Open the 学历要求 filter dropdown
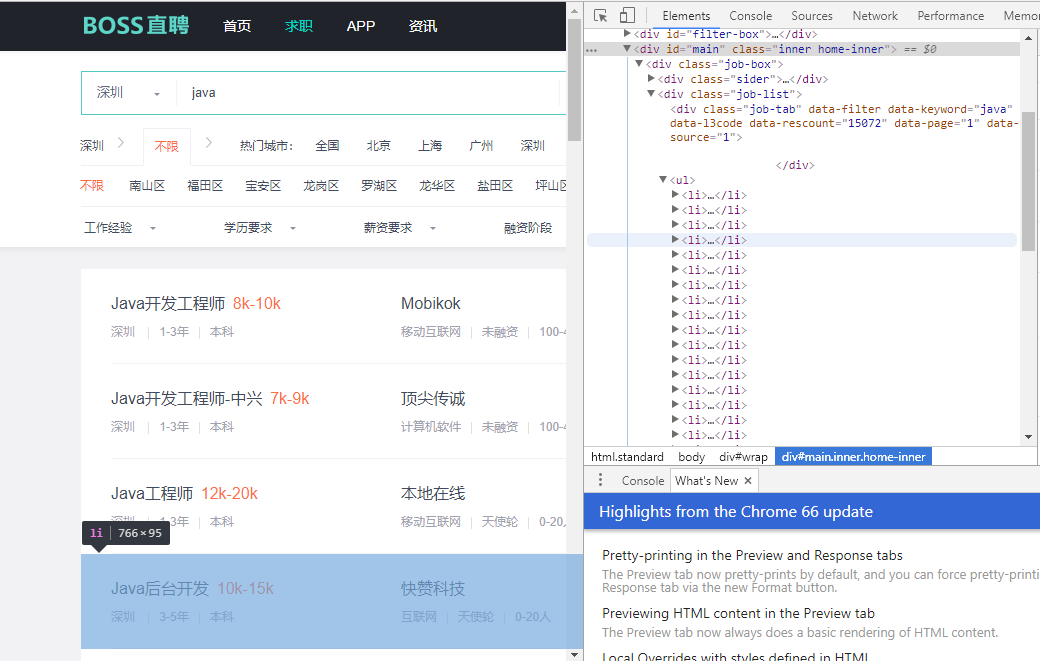 tap(259, 227)
